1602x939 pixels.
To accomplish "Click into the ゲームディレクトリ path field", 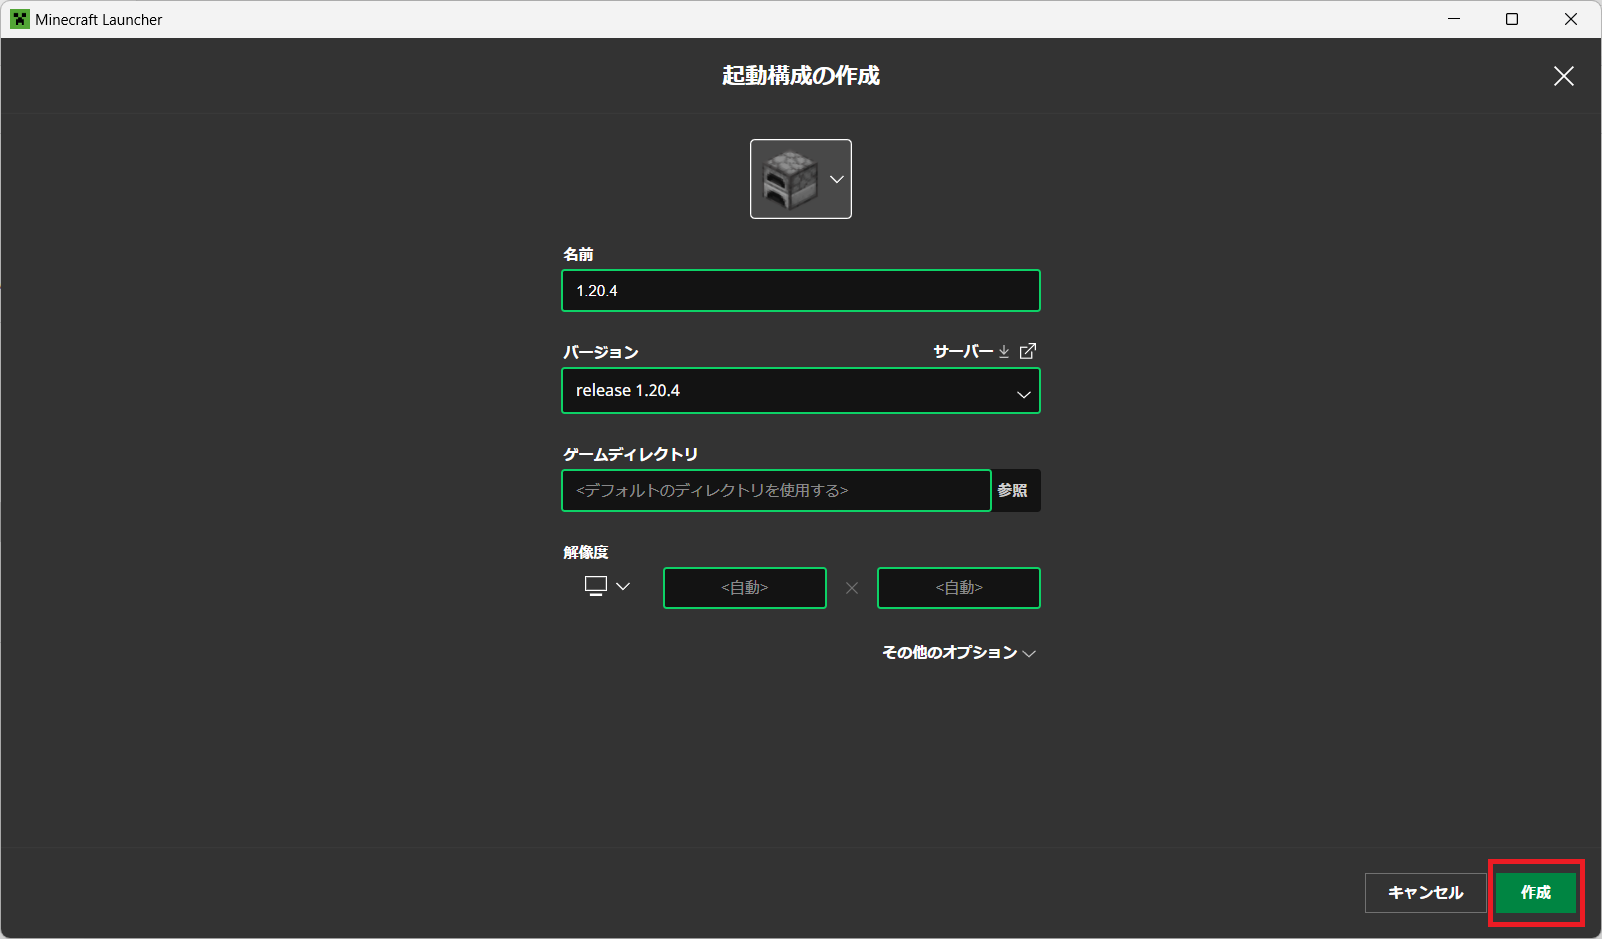I will [776, 491].
